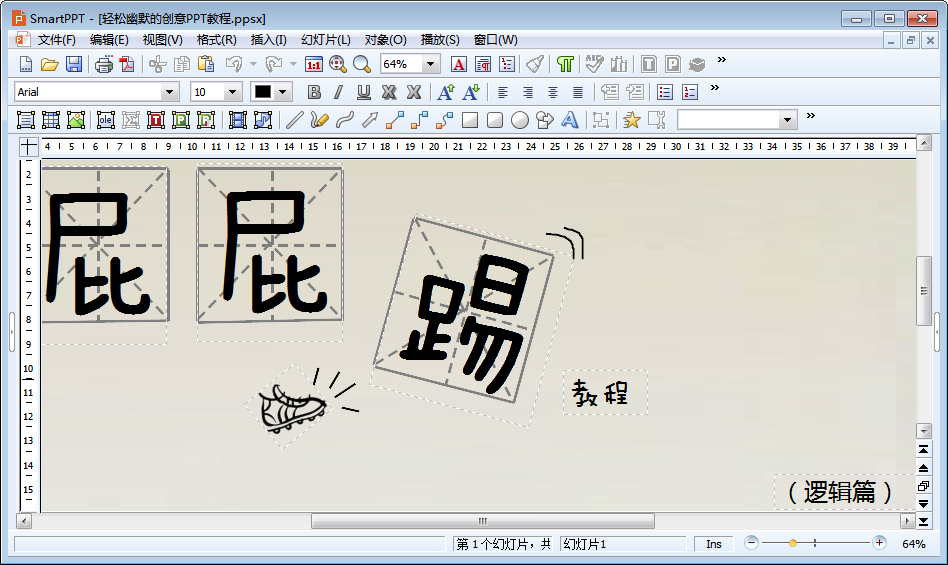Click the minus zoom out button
This screenshot has height=565, width=948.
click(x=752, y=543)
